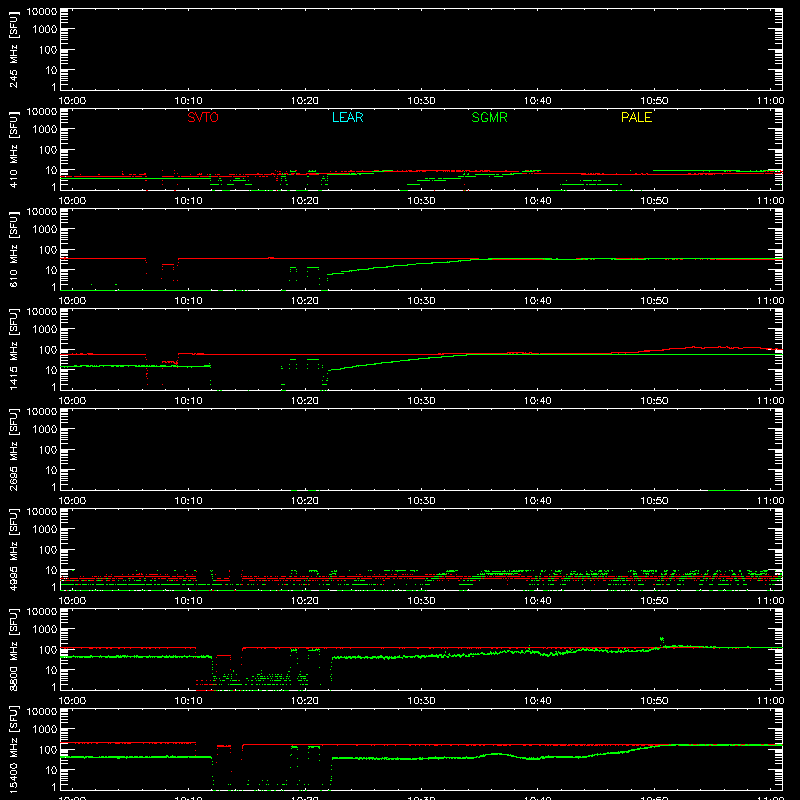This screenshot has width=800, height=800.
Task: Click 10:10 tick under 2695 MHz panel
Action: click(x=188, y=501)
